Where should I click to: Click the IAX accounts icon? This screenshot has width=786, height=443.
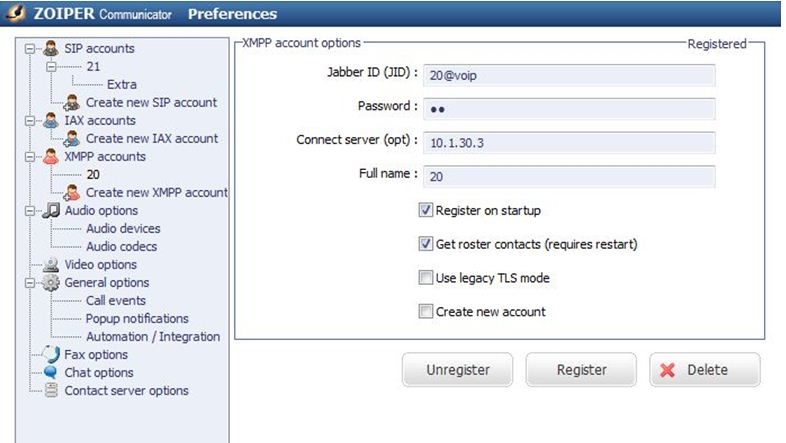click(x=51, y=120)
